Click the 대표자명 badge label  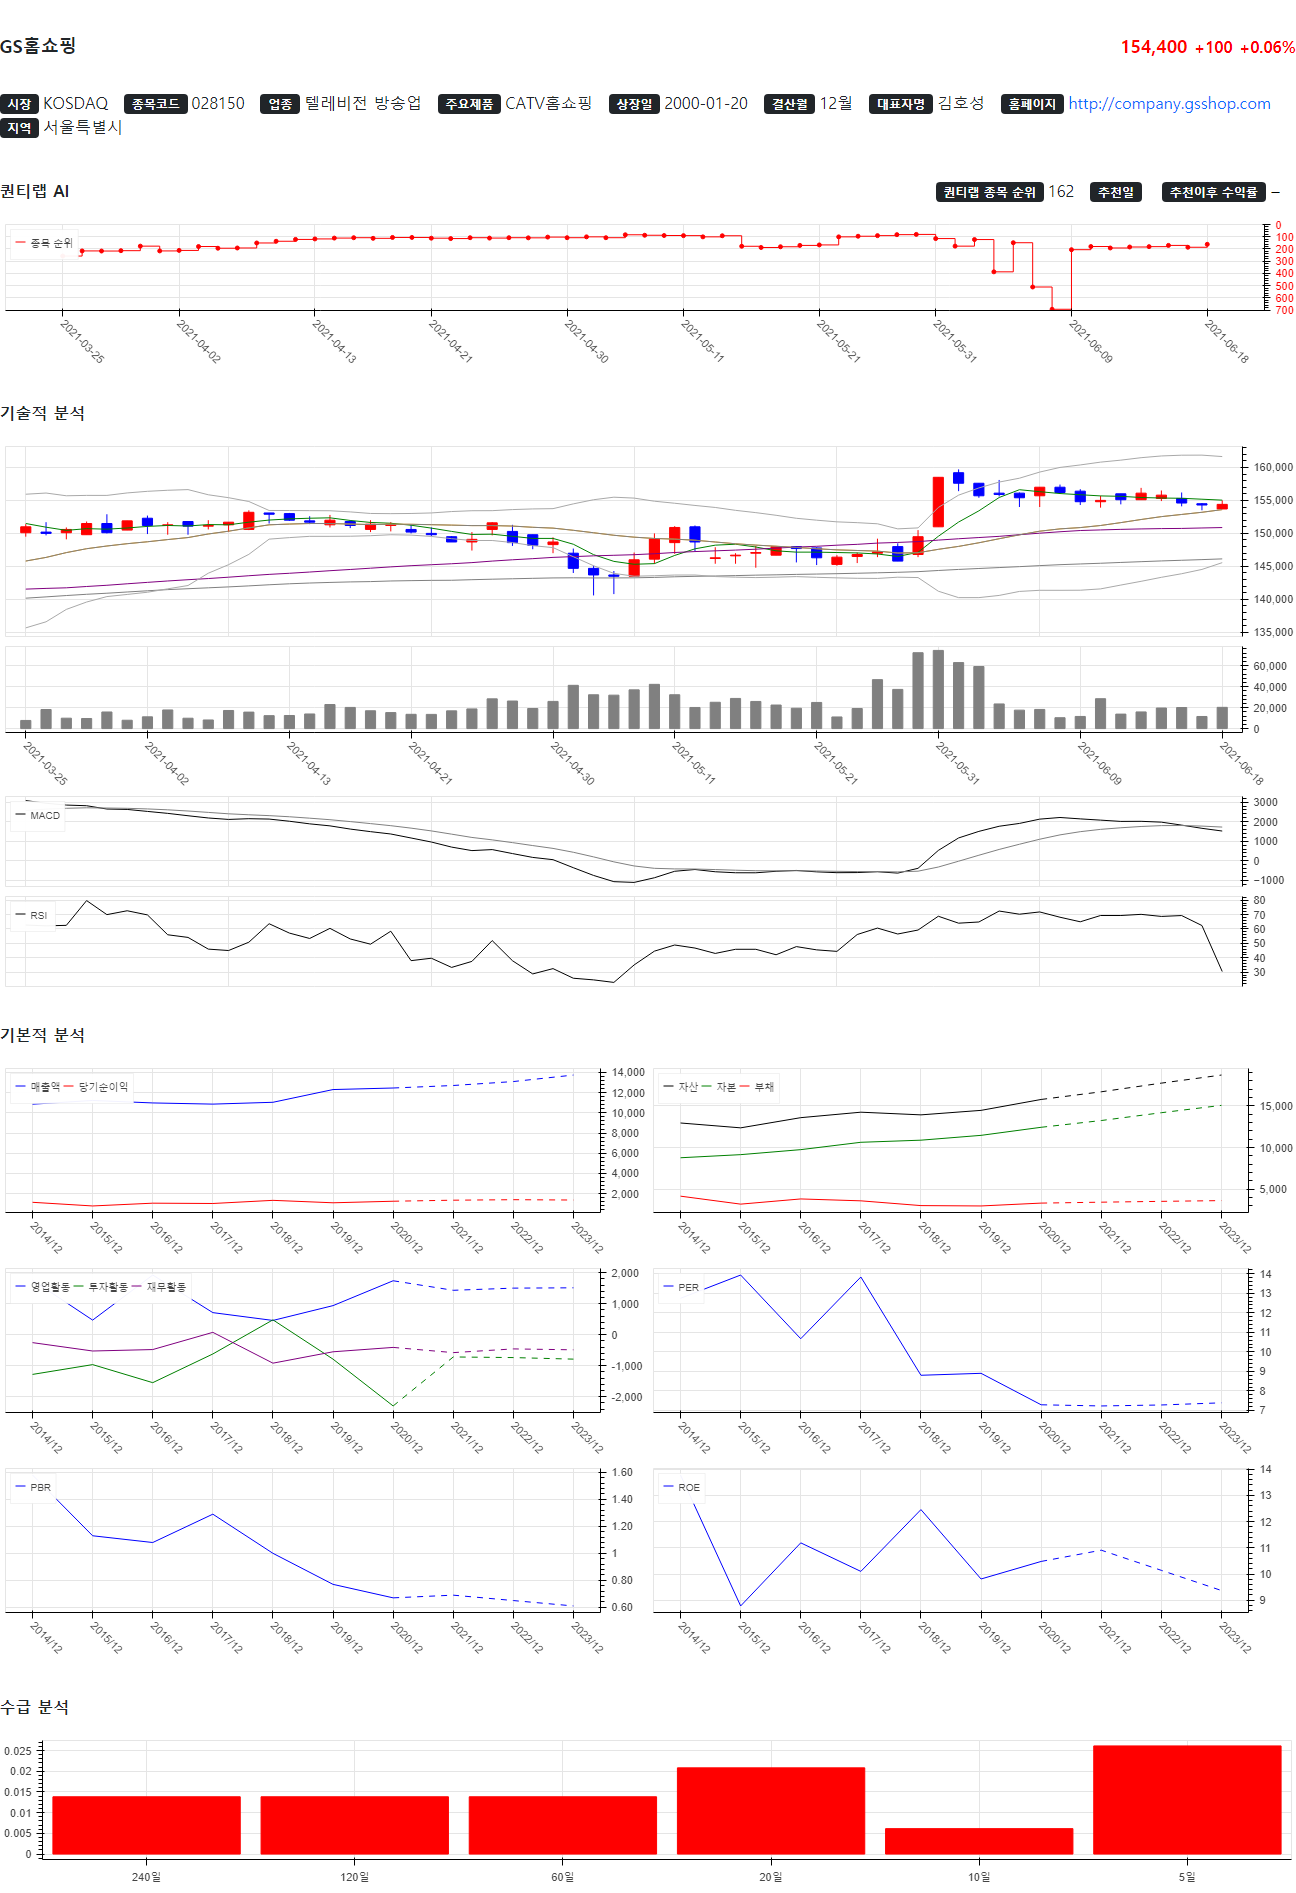[x=901, y=104]
